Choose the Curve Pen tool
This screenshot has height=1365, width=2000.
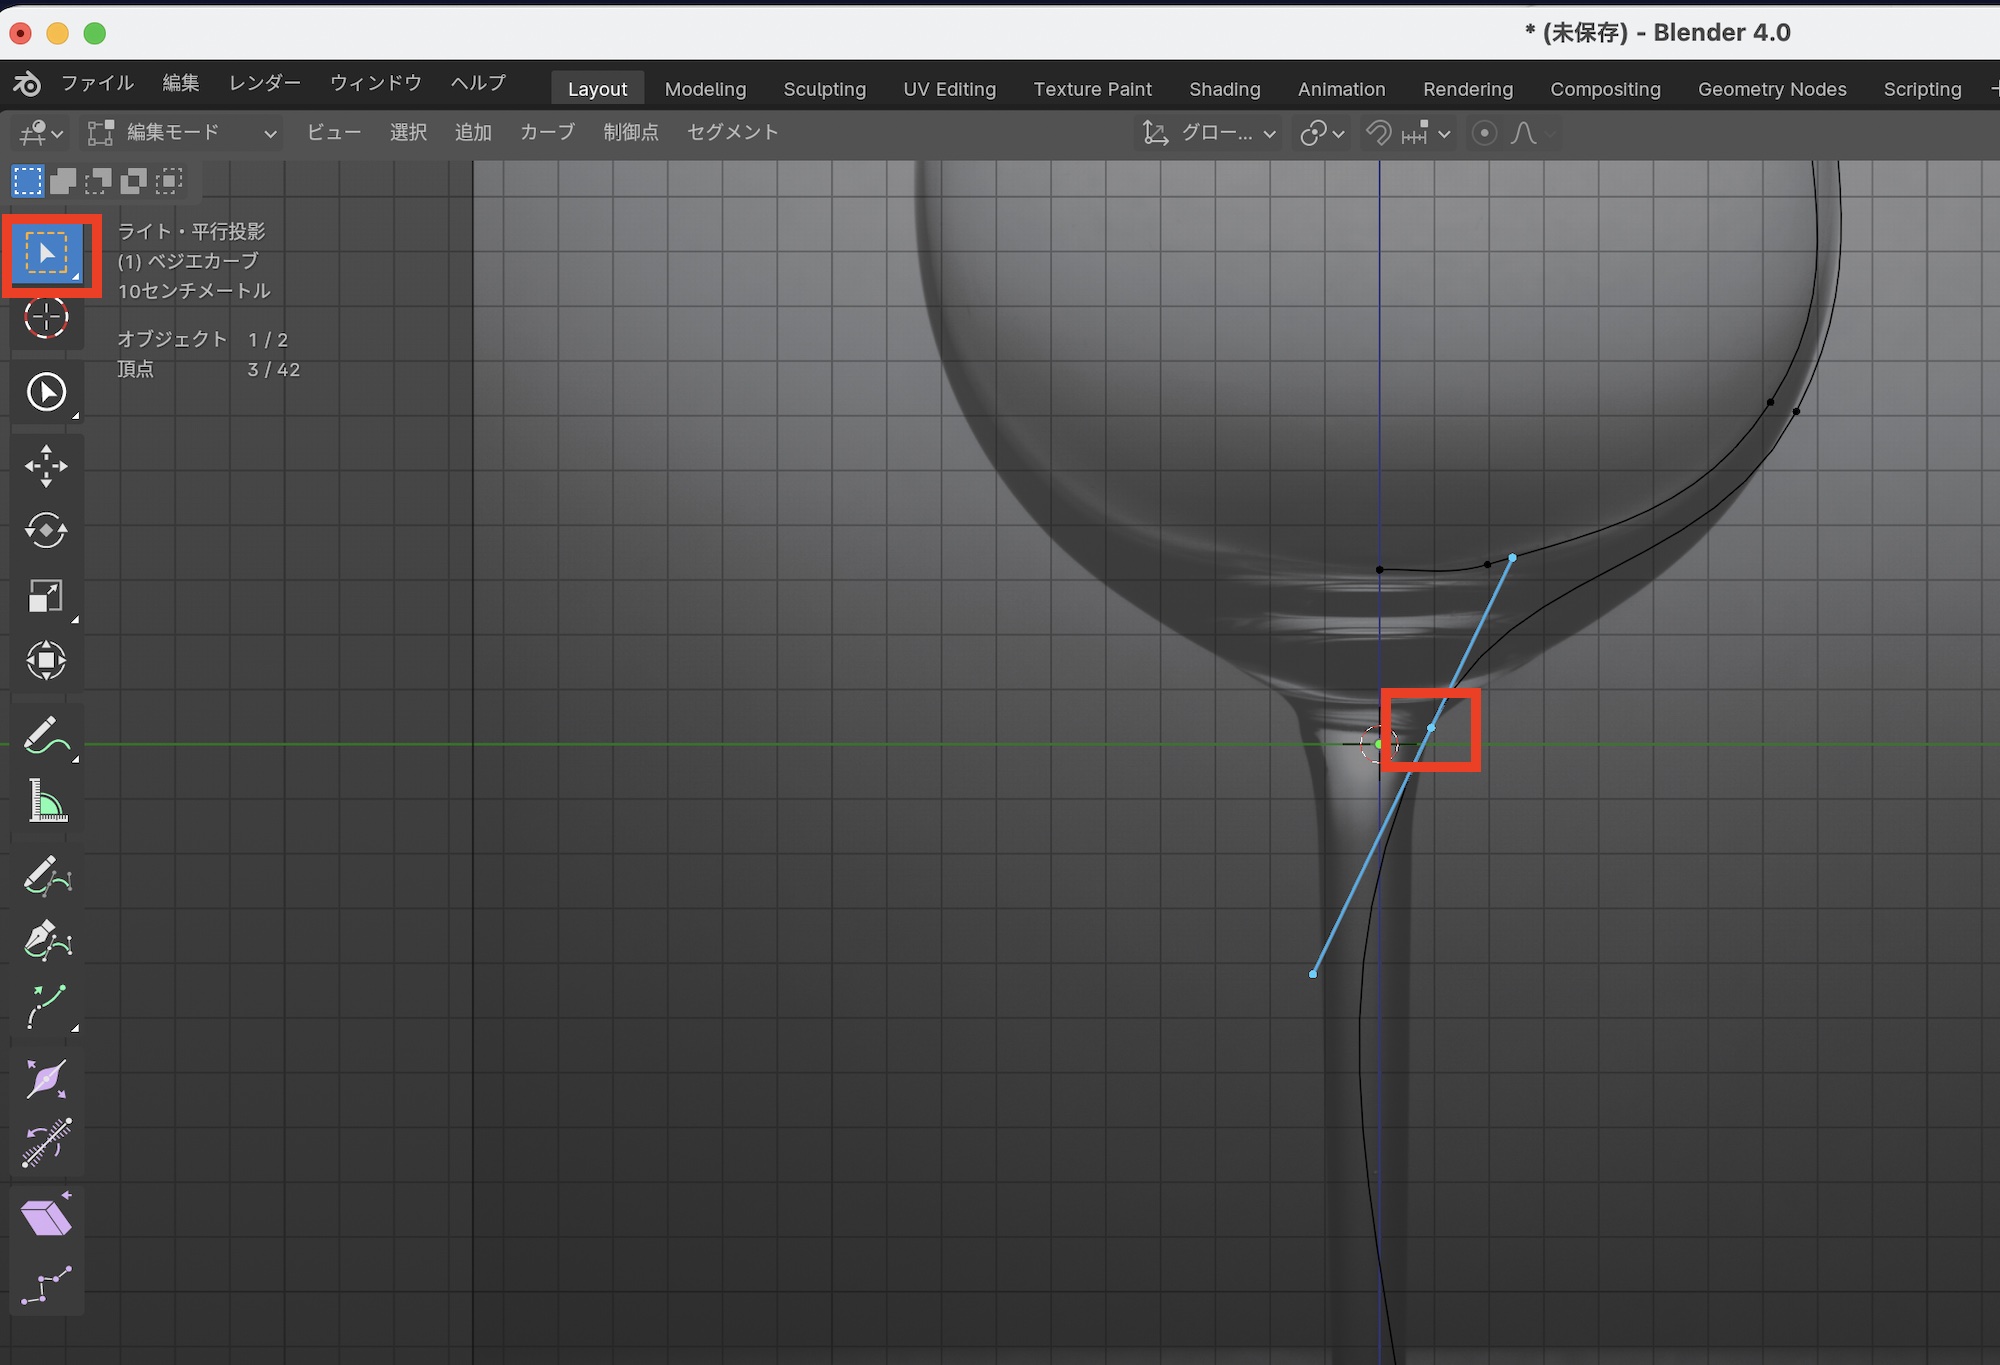tap(46, 940)
